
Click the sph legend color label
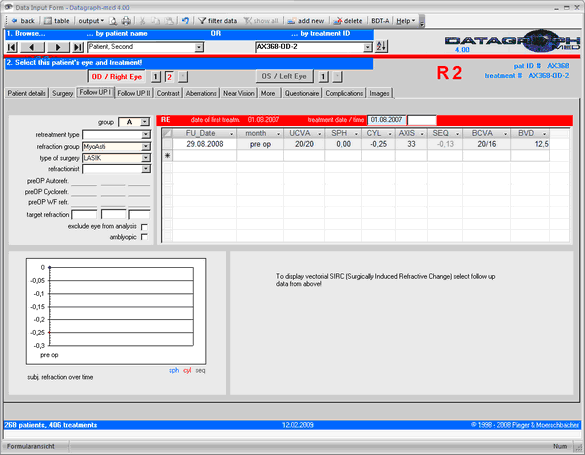(174, 370)
